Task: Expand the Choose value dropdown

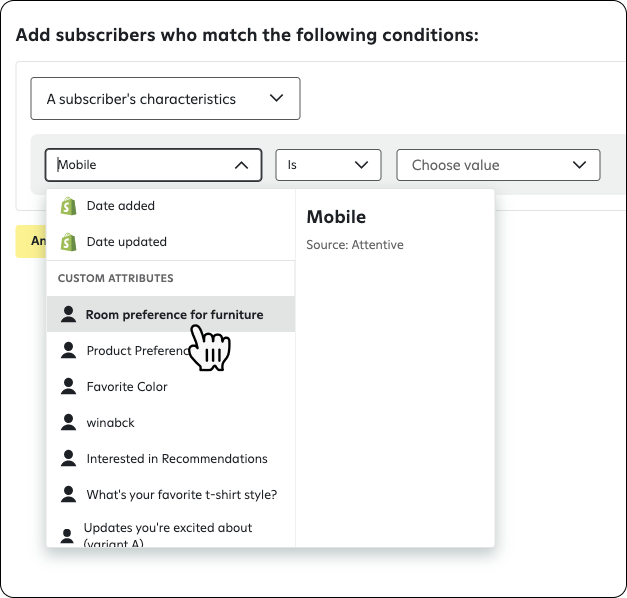Action: pyautogui.click(x=498, y=165)
